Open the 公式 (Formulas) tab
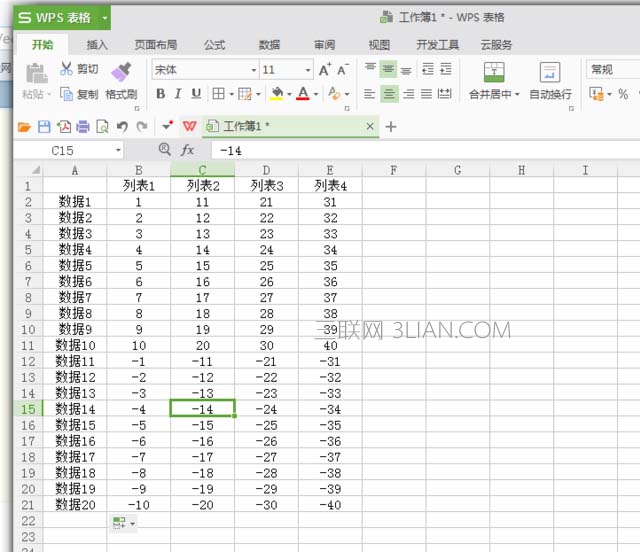This screenshot has width=640, height=552. (214, 44)
